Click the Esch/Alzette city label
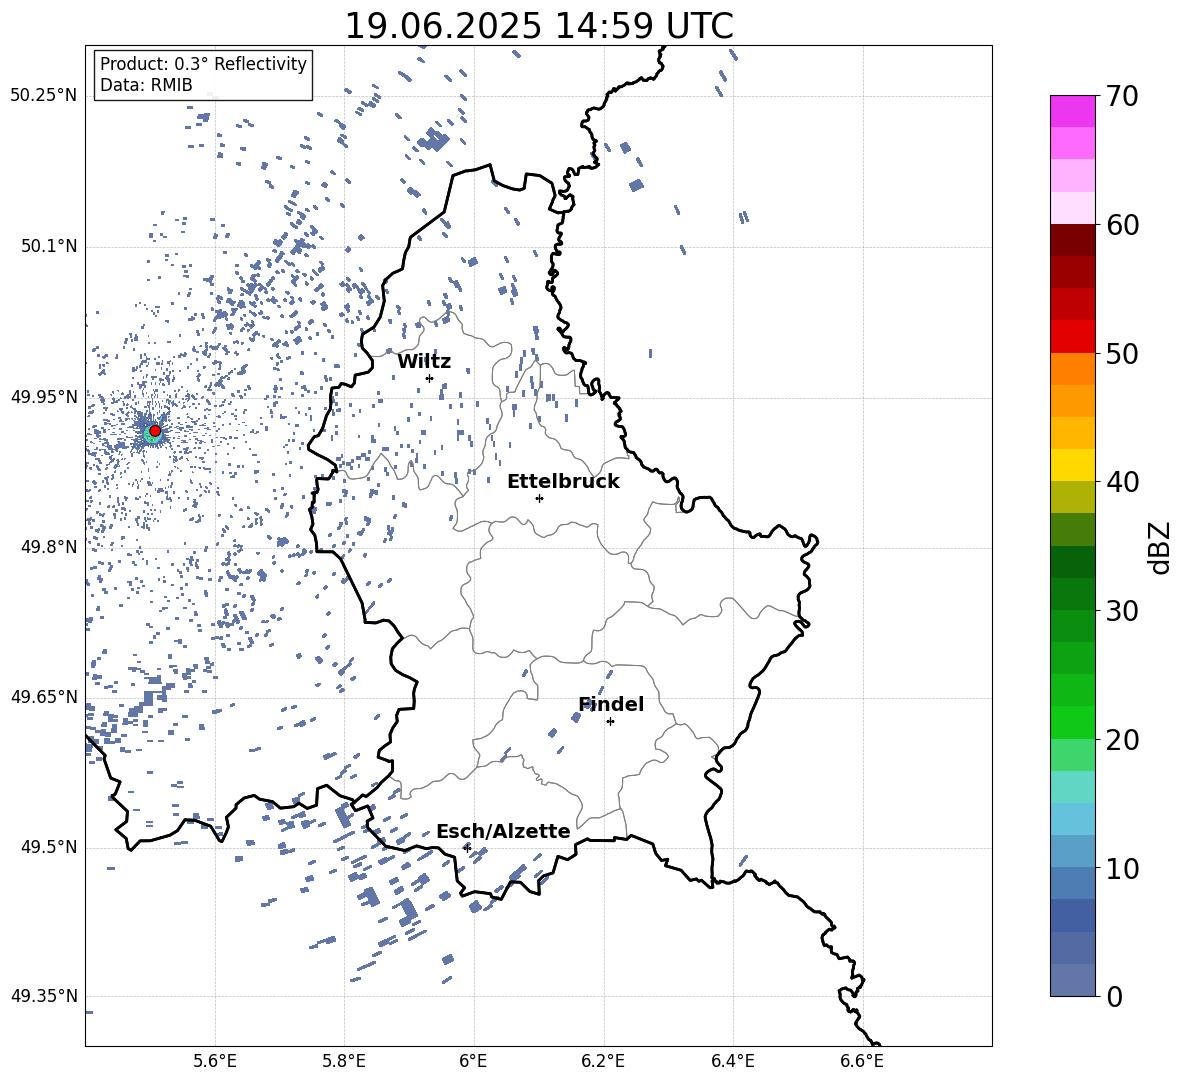Image resolution: width=1184 pixels, height=1081 pixels. [x=503, y=832]
